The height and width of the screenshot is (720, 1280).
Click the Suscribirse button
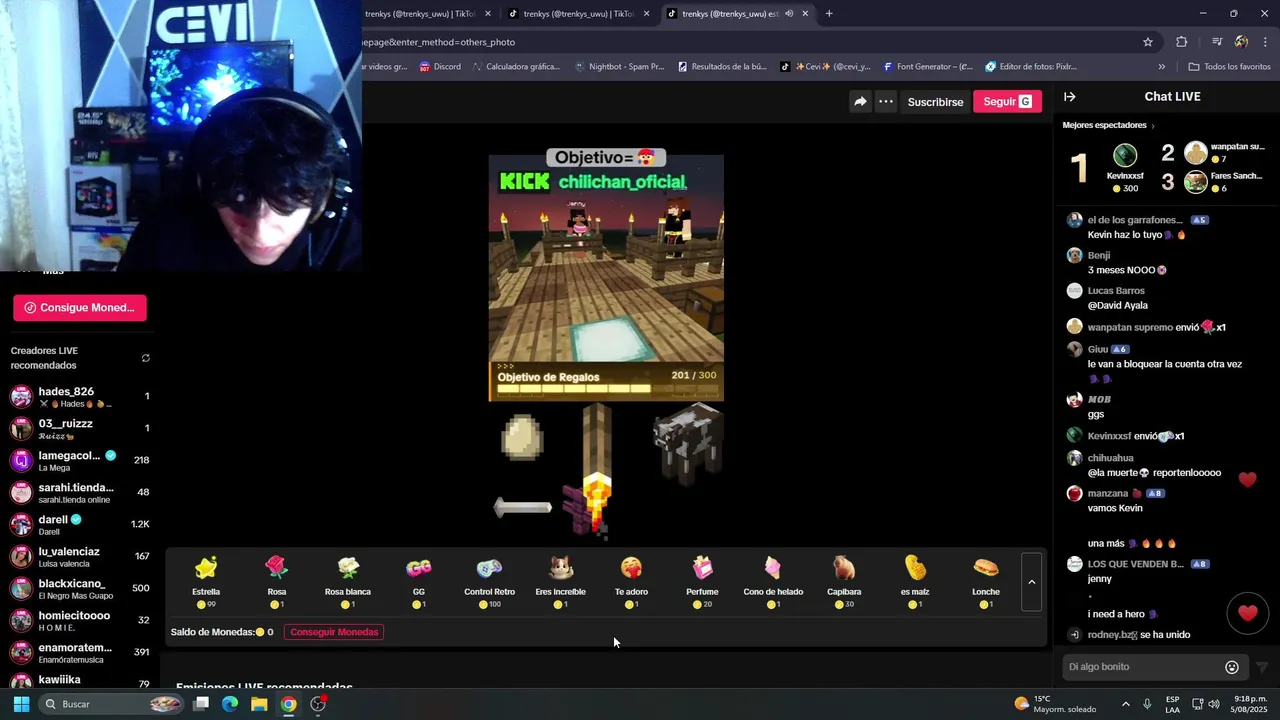coord(935,102)
